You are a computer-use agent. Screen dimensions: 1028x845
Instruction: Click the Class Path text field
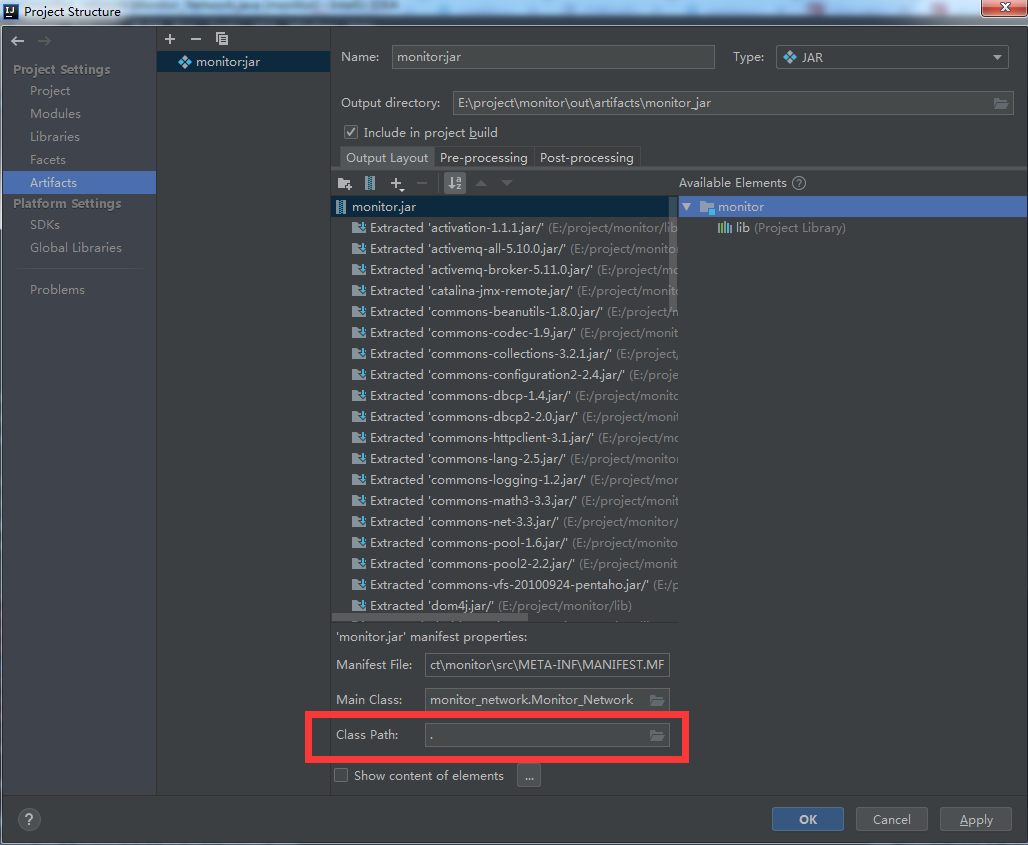[536, 735]
